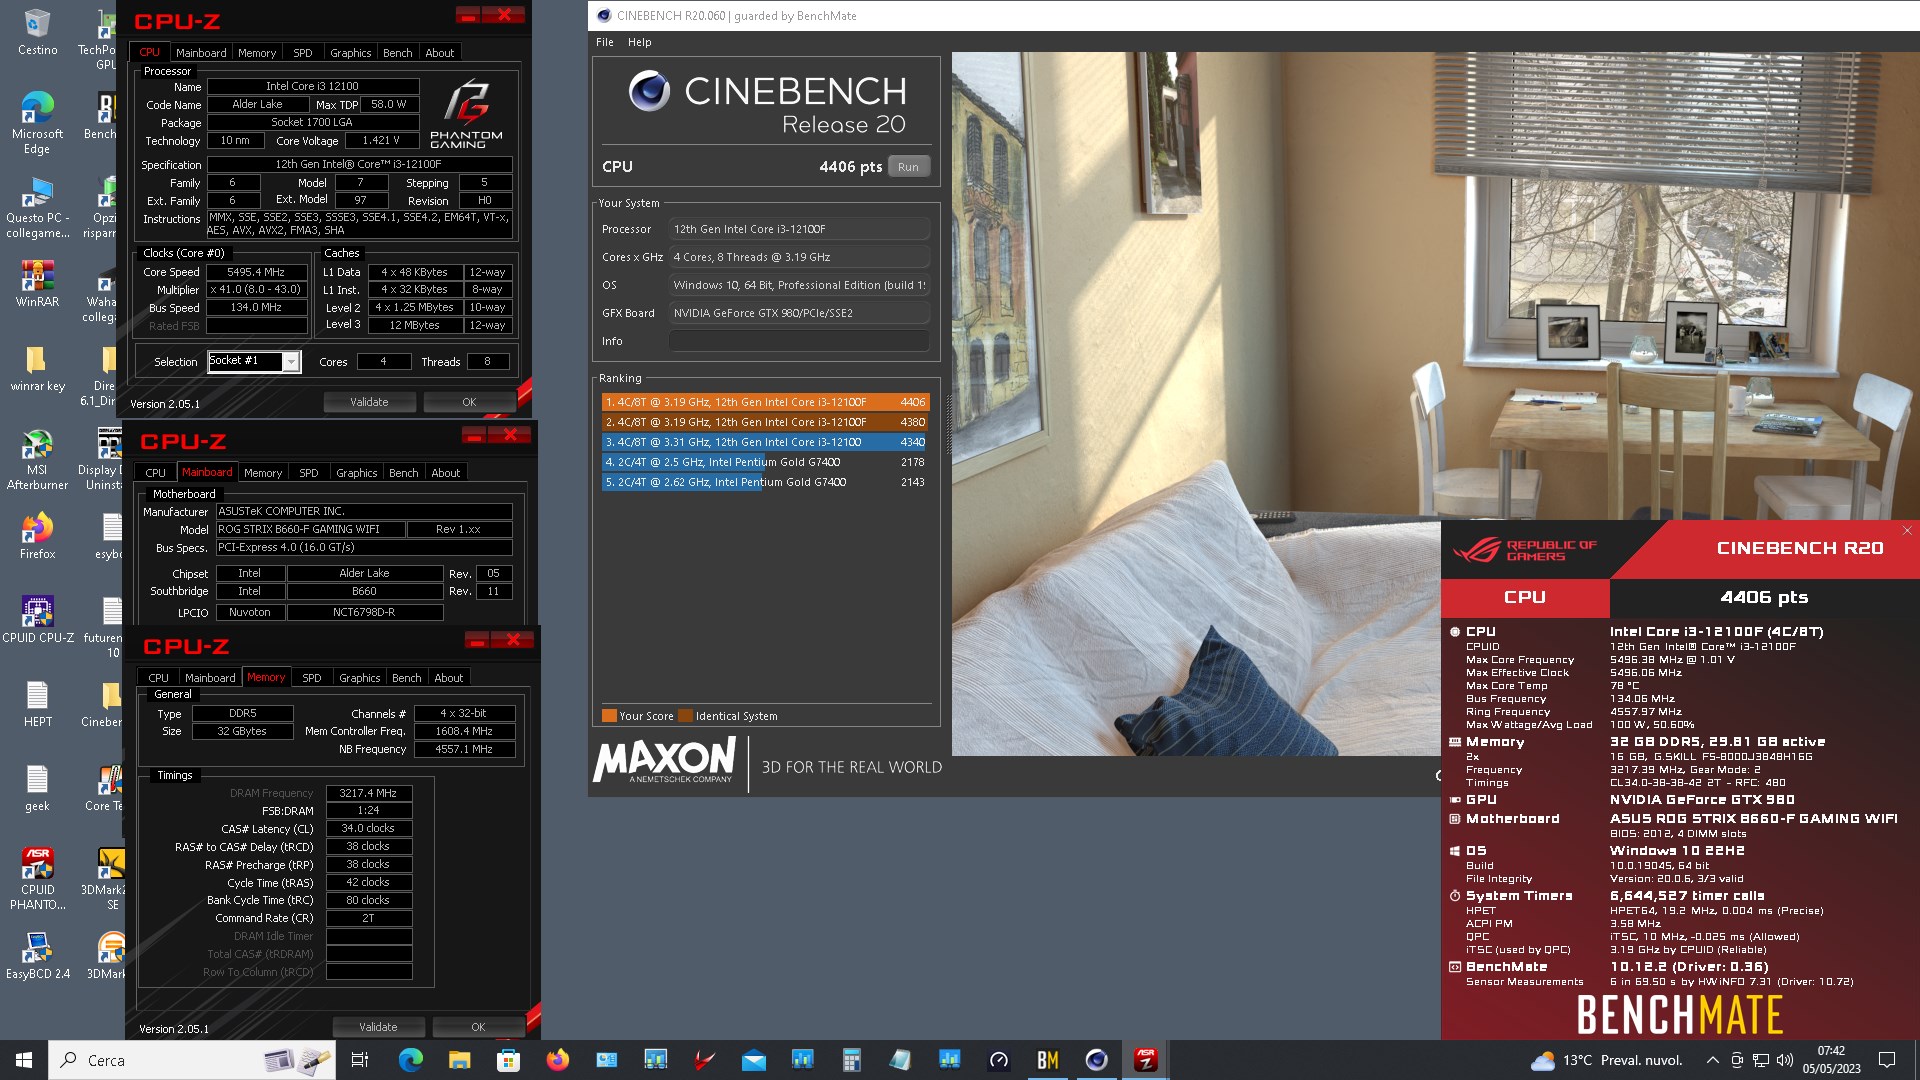The image size is (1920, 1080).
Task: Open the Mail app from the taskbar
Action: pos(753,1060)
